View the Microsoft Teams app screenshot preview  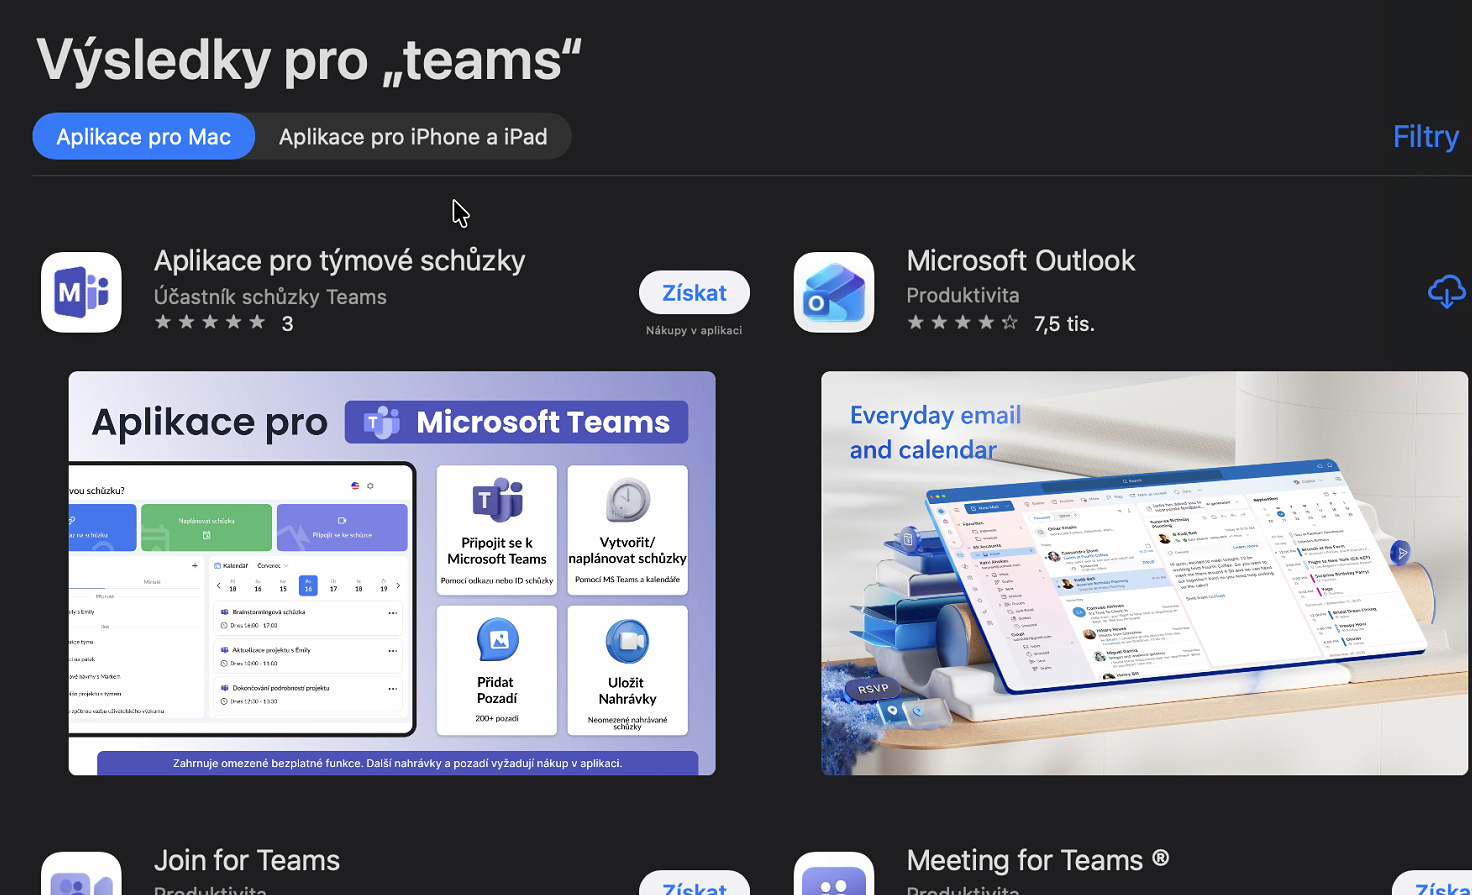392,573
